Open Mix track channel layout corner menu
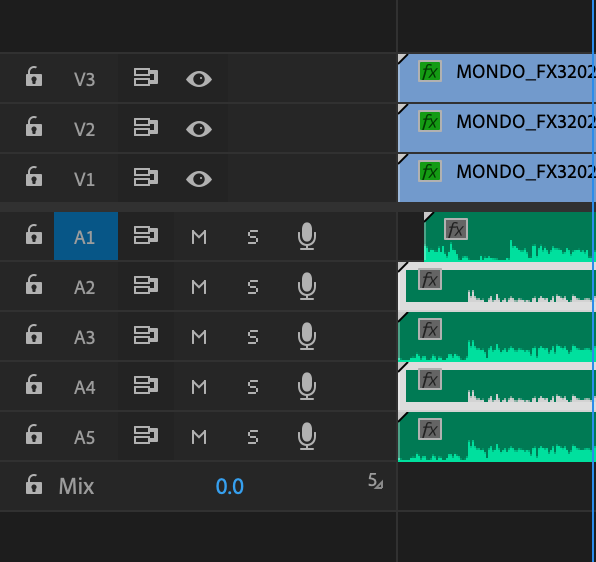This screenshot has height=562, width=596. (376, 481)
